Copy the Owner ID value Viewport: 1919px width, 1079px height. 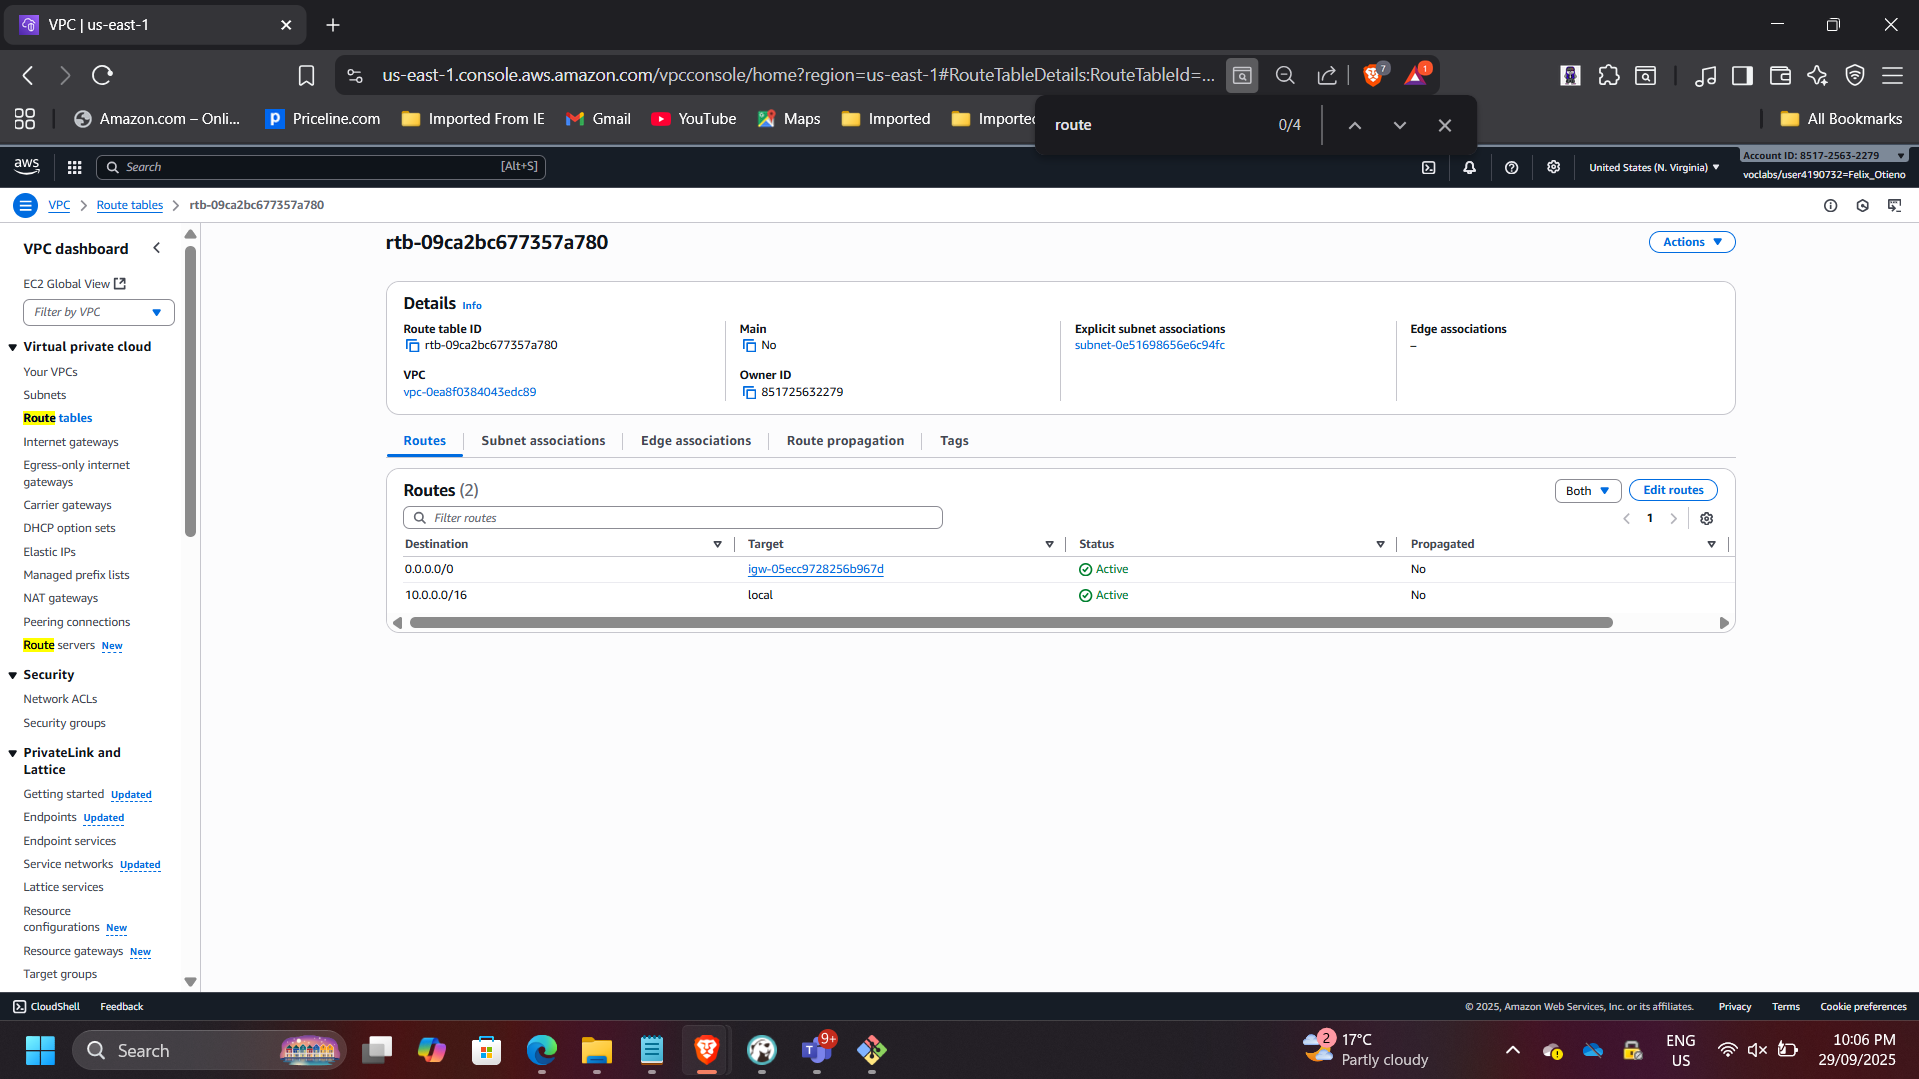[749, 393]
